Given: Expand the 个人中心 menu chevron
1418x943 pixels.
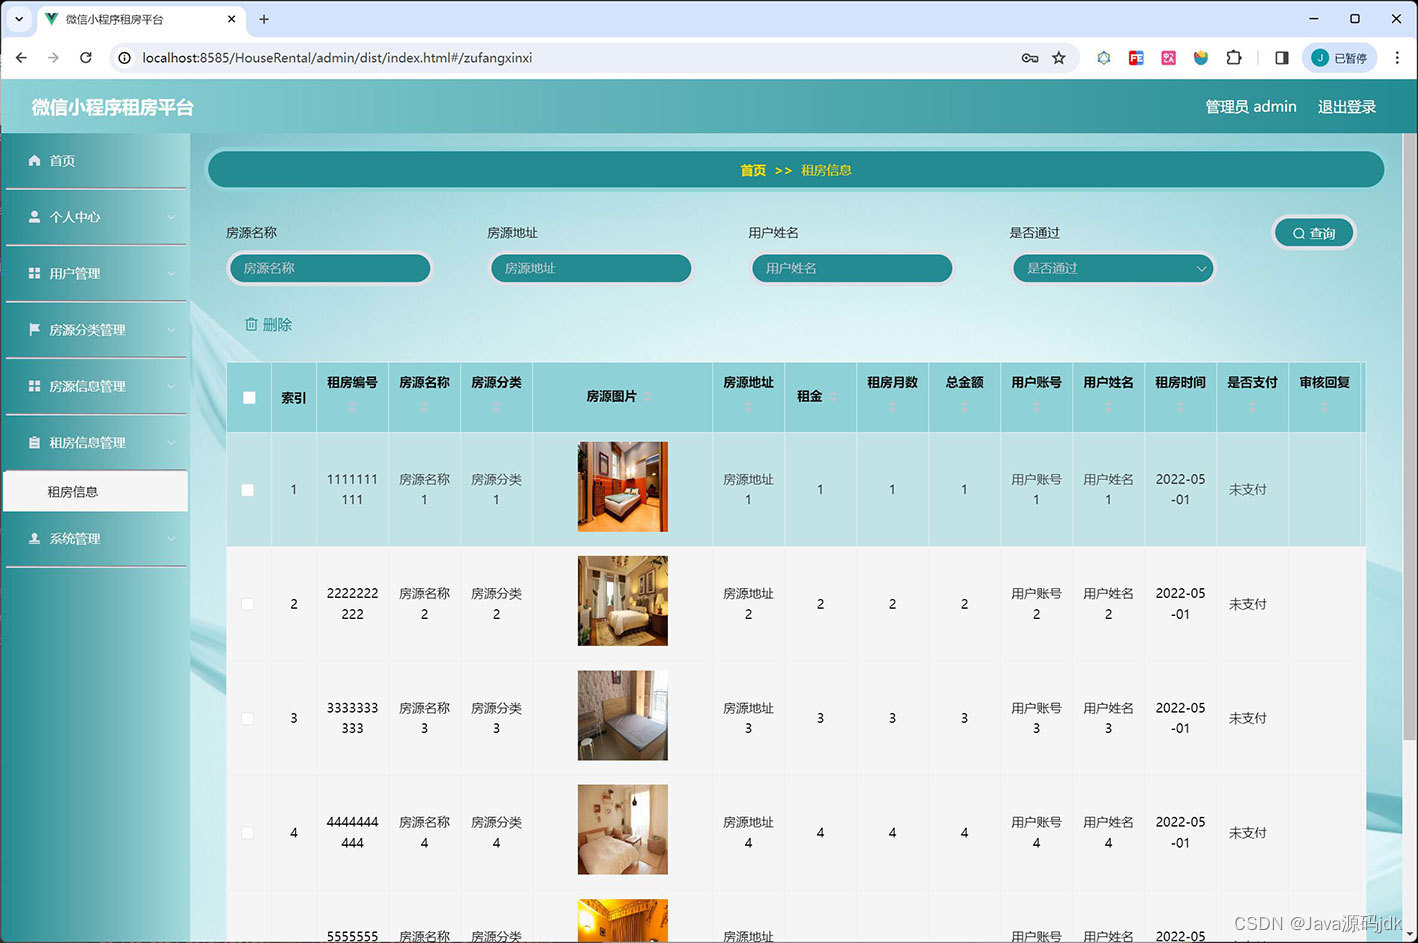Looking at the screenshot, I should point(171,217).
